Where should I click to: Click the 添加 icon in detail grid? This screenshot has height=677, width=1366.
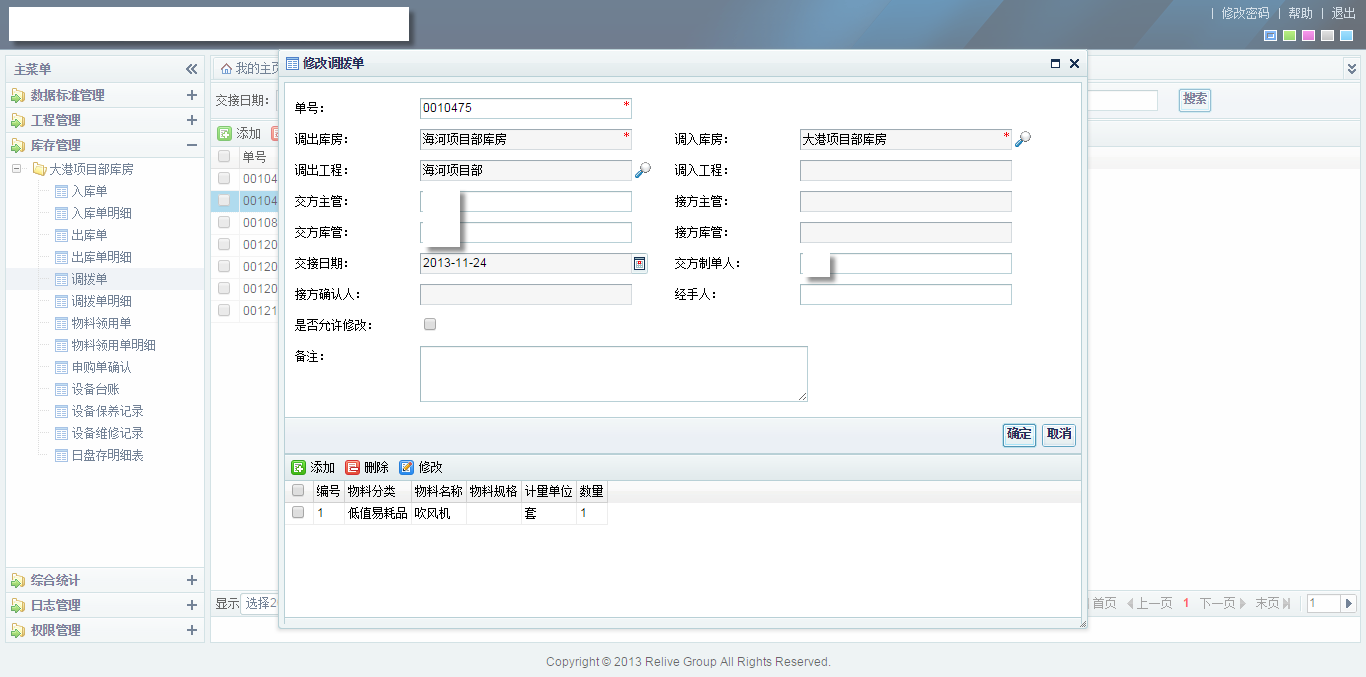[298, 468]
